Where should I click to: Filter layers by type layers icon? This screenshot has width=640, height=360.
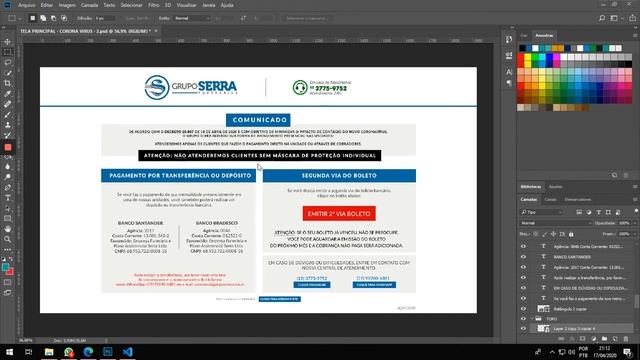tap(599, 212)
